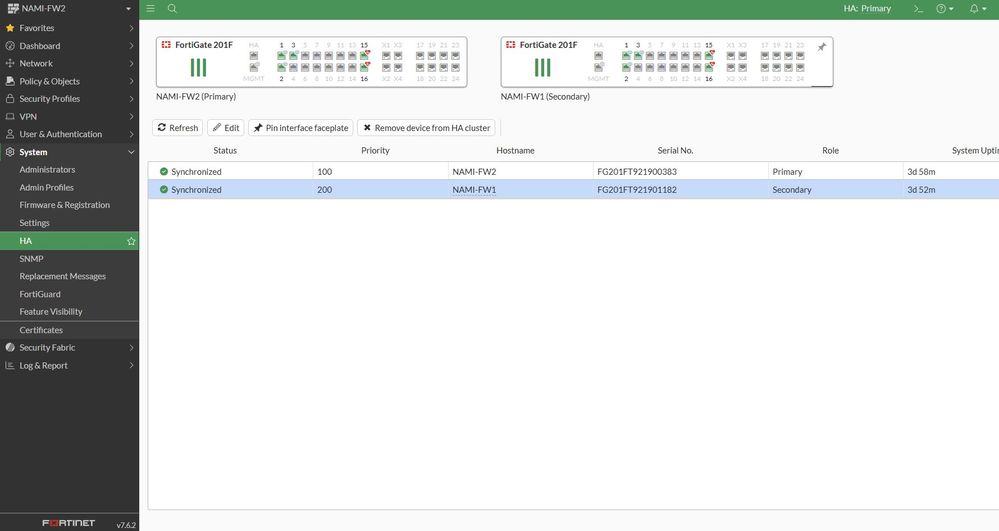Image resolution: width=999 pixels, height=531 pixels.
Task: Click the FortiGate 201F logo on primary faceplate
Action: 166,45
